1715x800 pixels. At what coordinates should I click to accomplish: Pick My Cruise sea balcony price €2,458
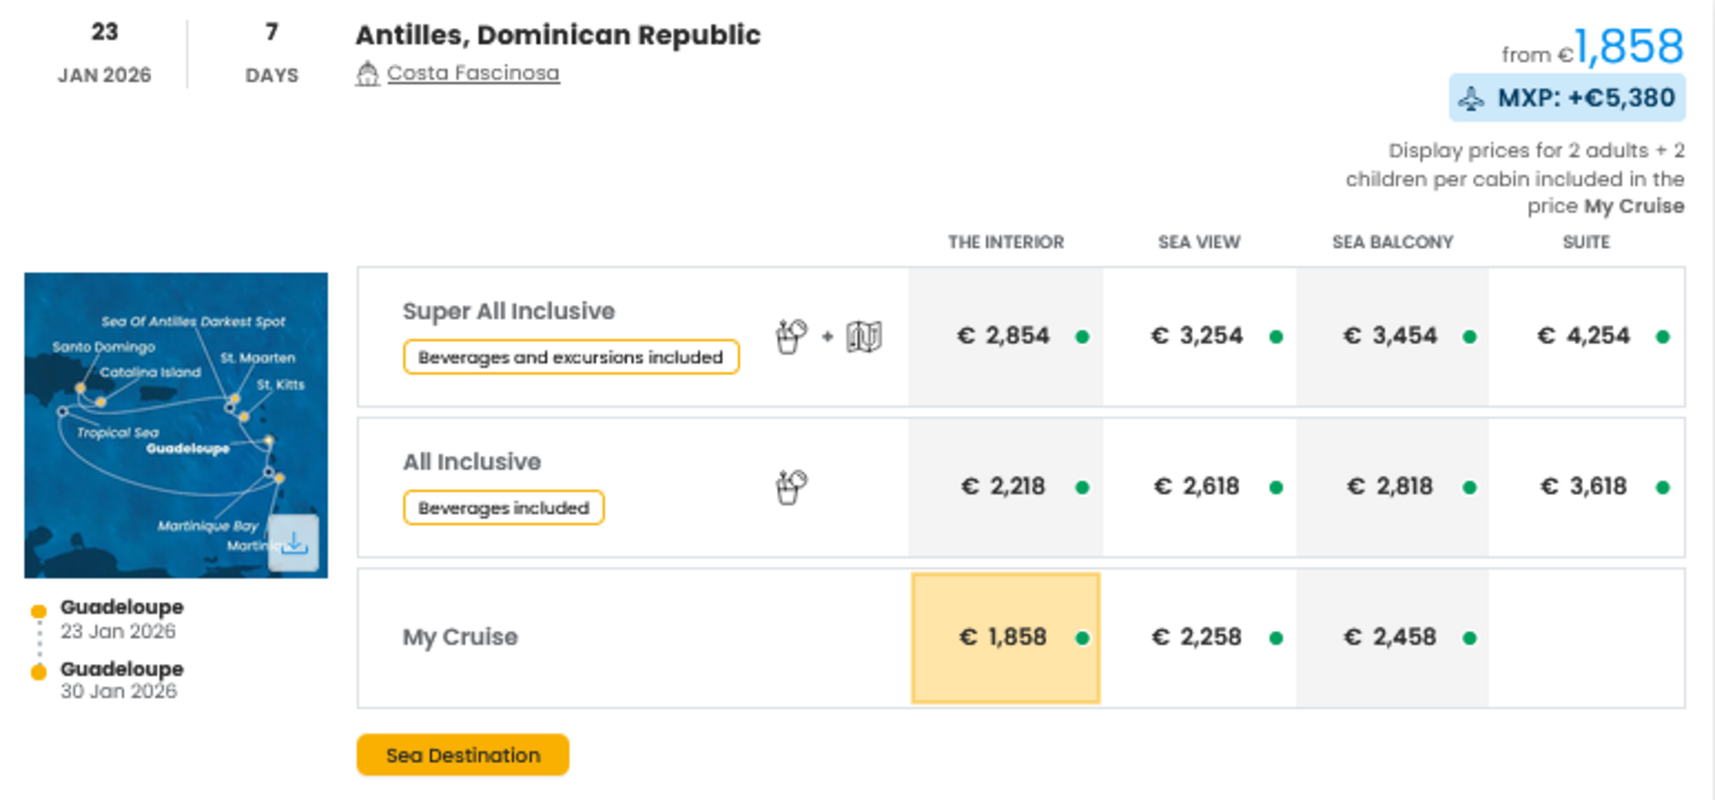[x=1391, y=638]
